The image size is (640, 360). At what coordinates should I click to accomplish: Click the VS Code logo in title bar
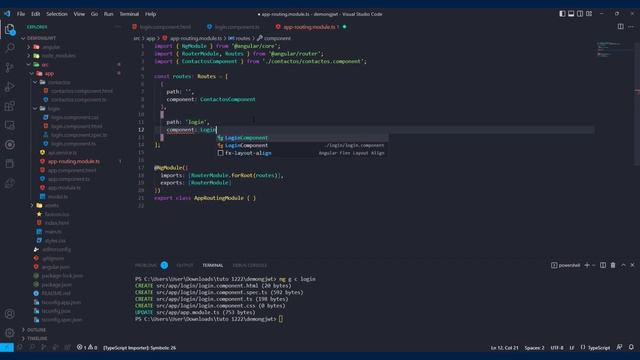pyautogui.click(x=7, y=13)
